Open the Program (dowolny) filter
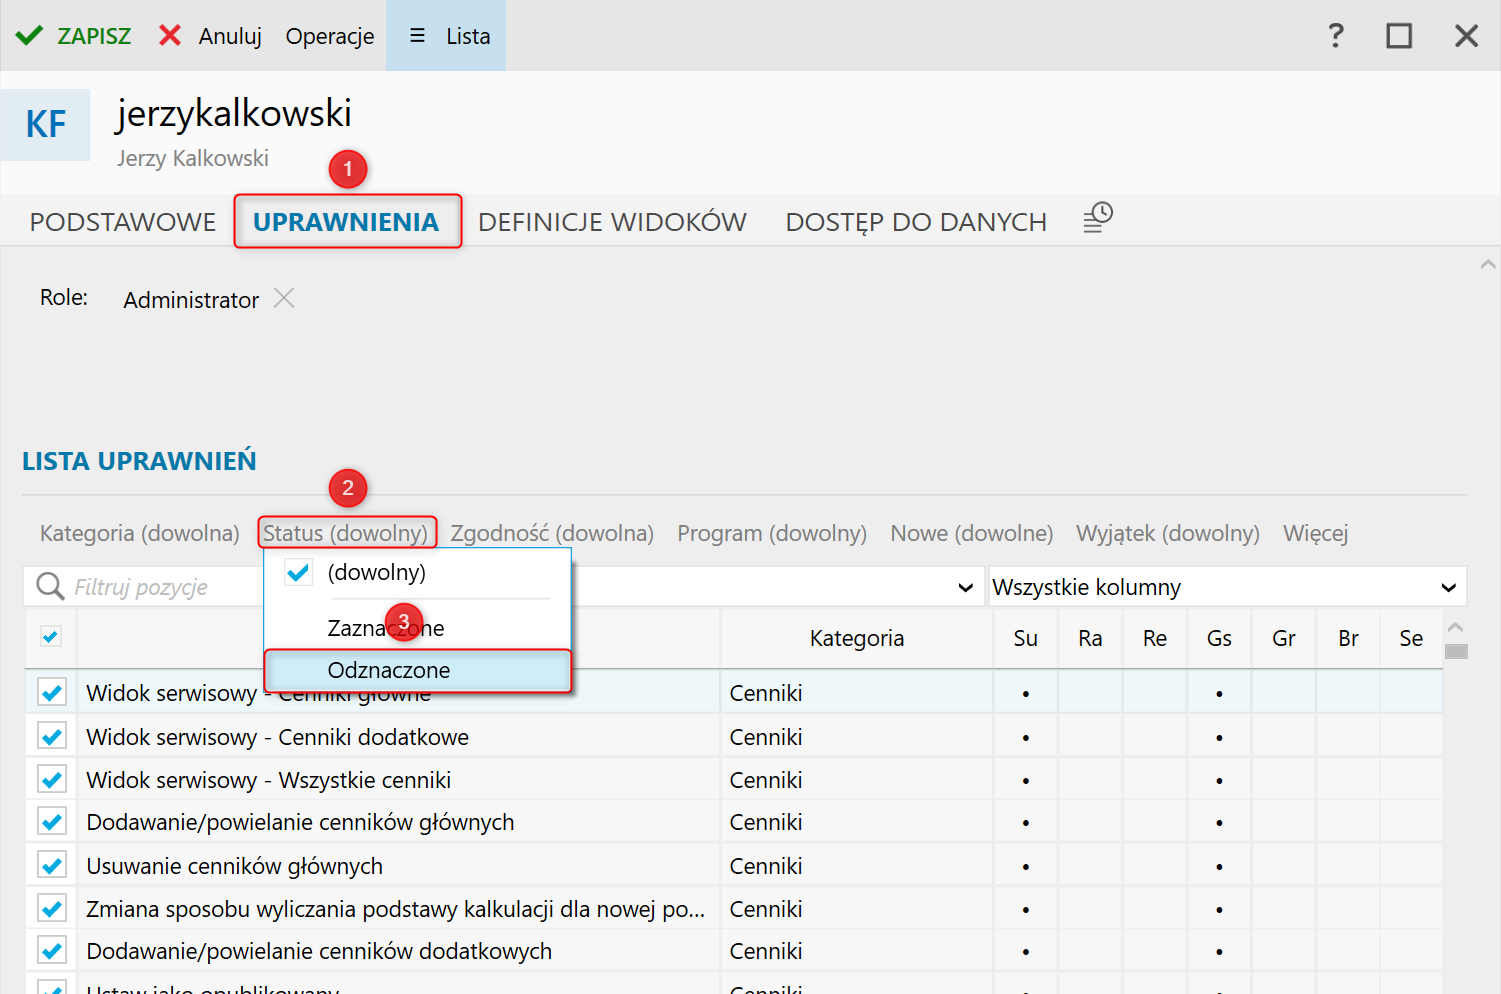Screen dimensions: 1501x994 pos(771,533)
